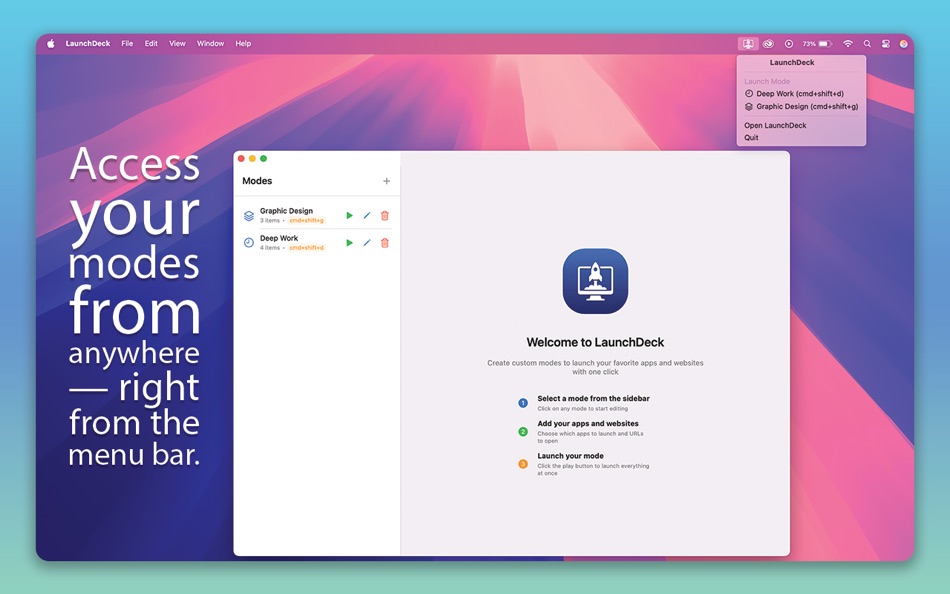
Task: Click the Siri icon in menu bar
Action: point(903,44)
